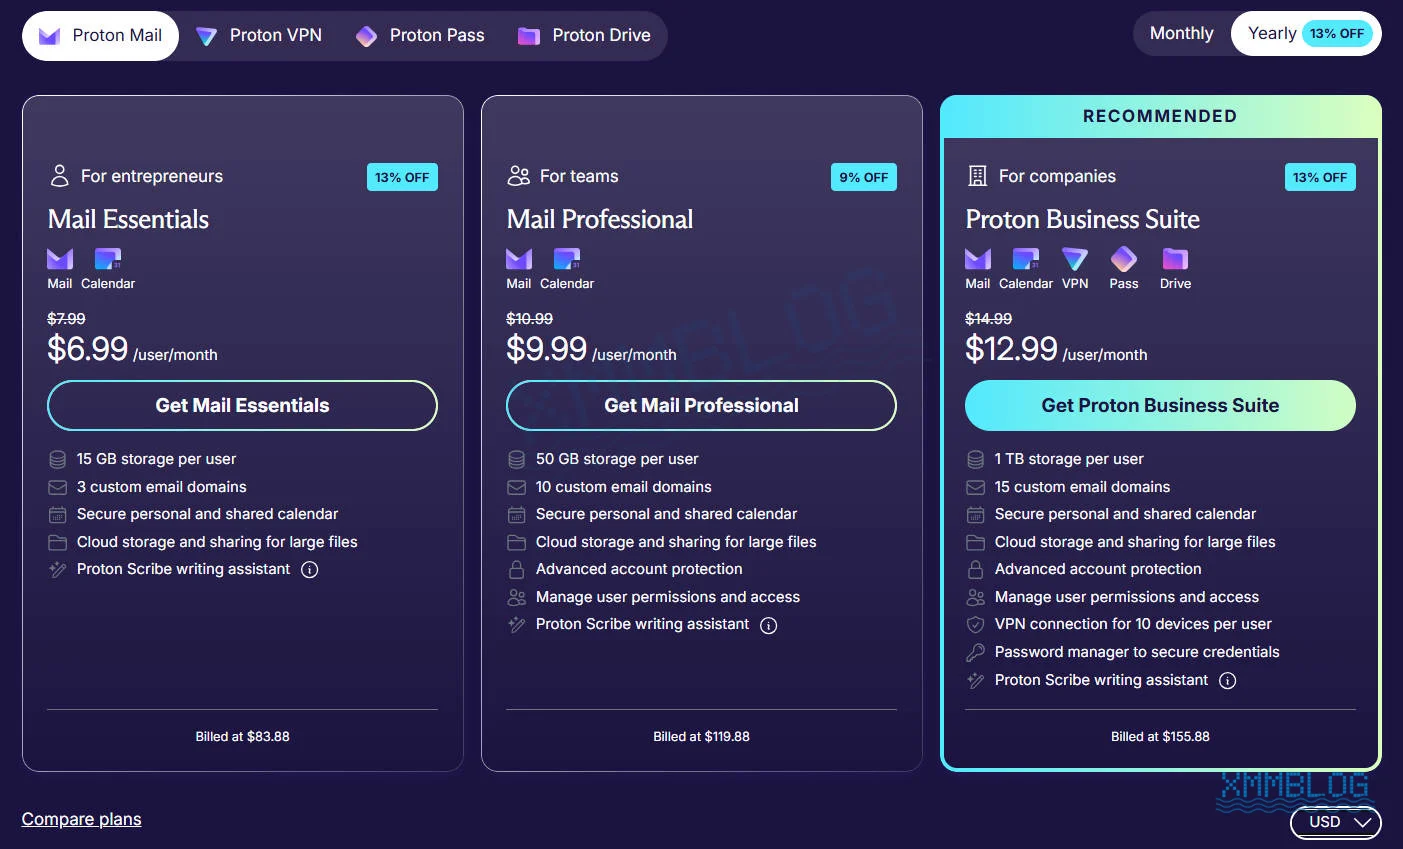Click 15 custom email domains text
Viewport: 1403px width, 849px height.
[1082, 487]
